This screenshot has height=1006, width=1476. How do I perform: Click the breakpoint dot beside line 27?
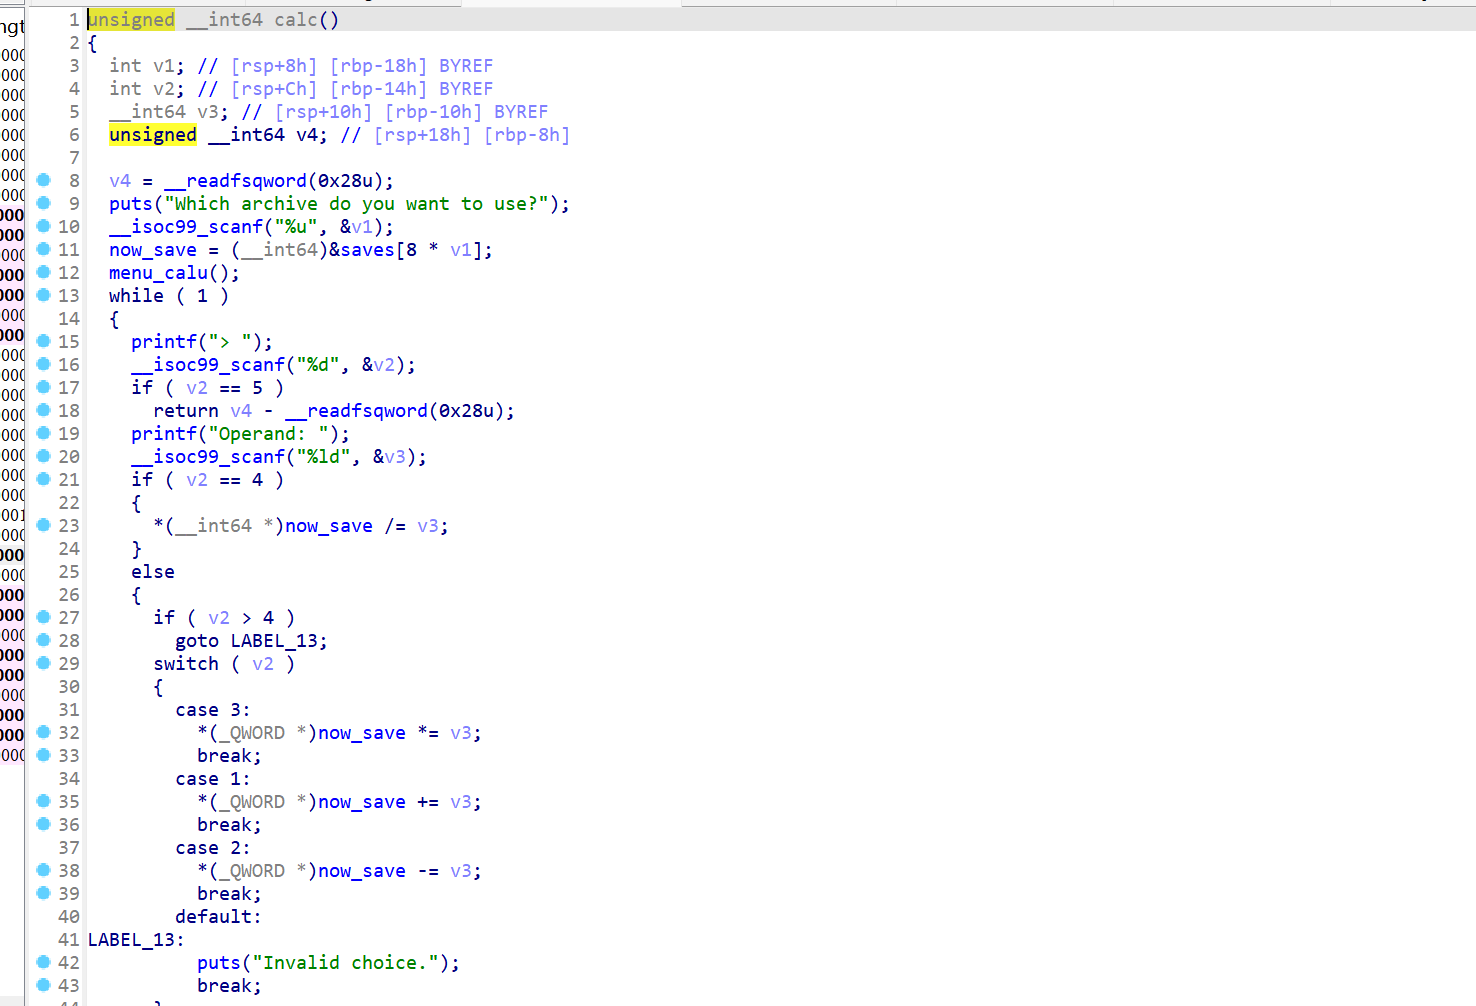coord(43,617)
